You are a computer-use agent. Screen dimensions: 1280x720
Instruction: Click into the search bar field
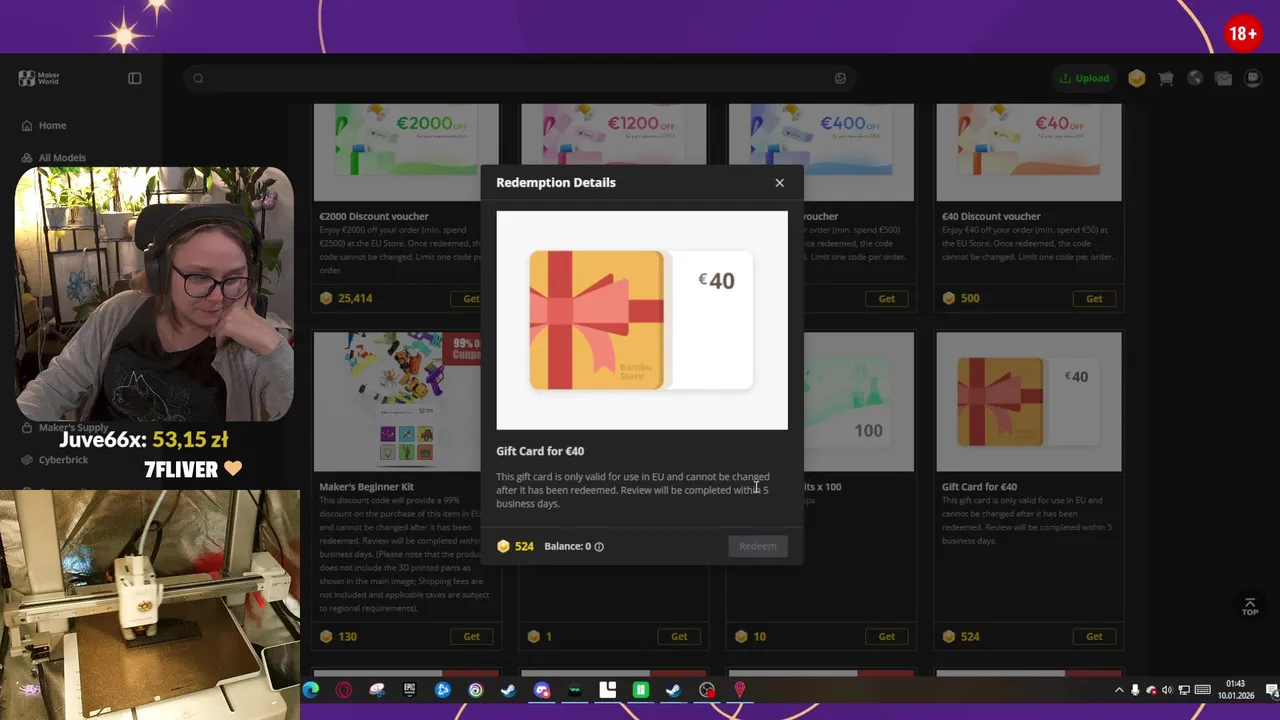[x=519, y=78]
